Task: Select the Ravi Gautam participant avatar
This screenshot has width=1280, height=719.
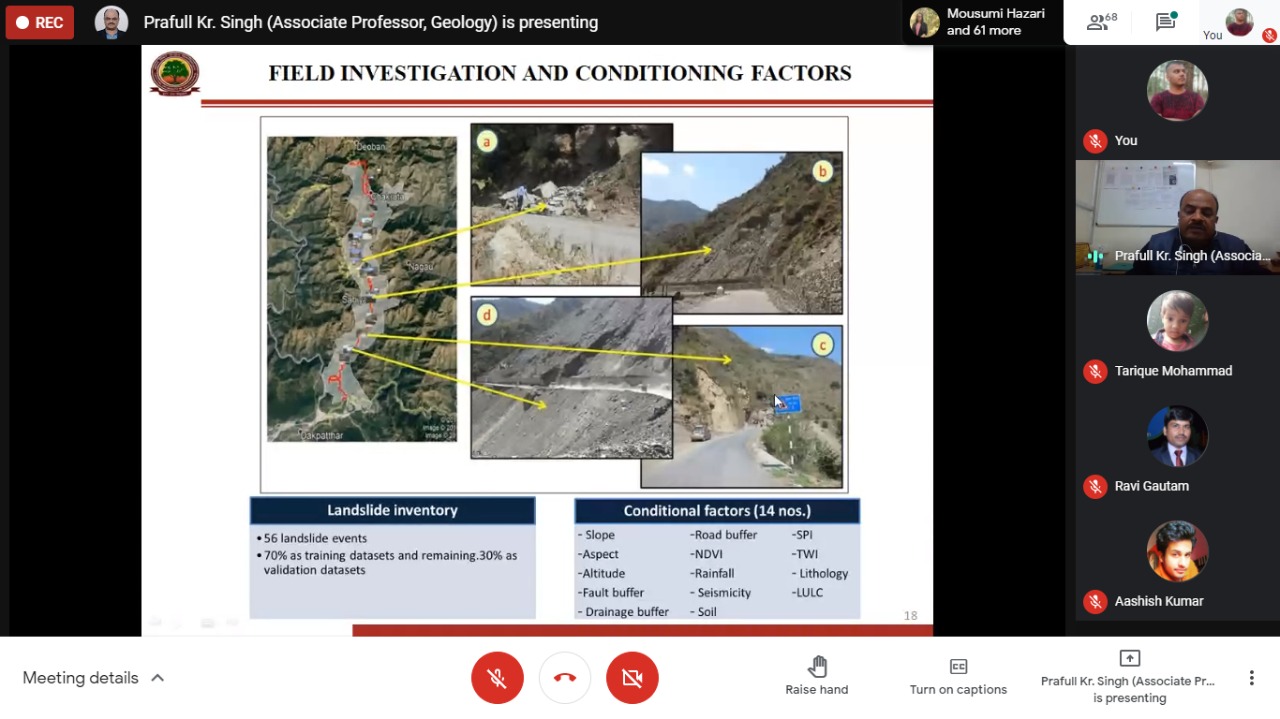Action: [1177, 436]
